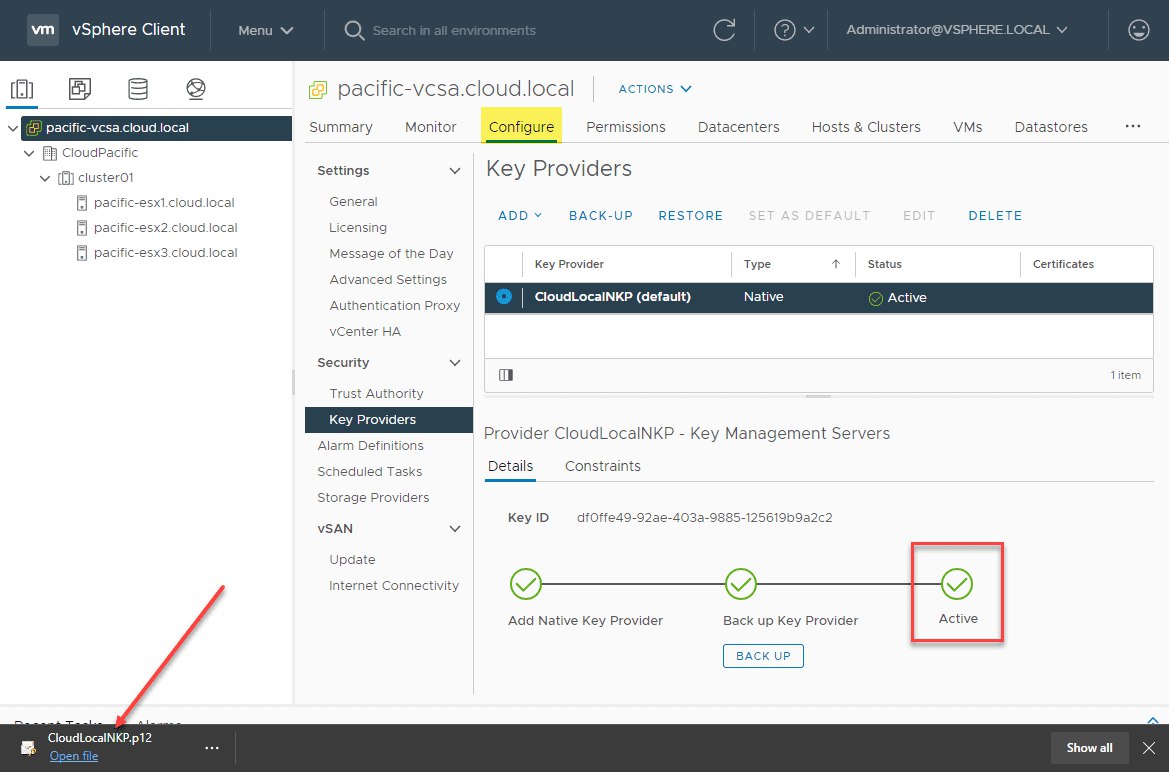Viewport: 1169px width, 772px height.
Task: Open the help question-mark menu
Action: pos(793,30)
